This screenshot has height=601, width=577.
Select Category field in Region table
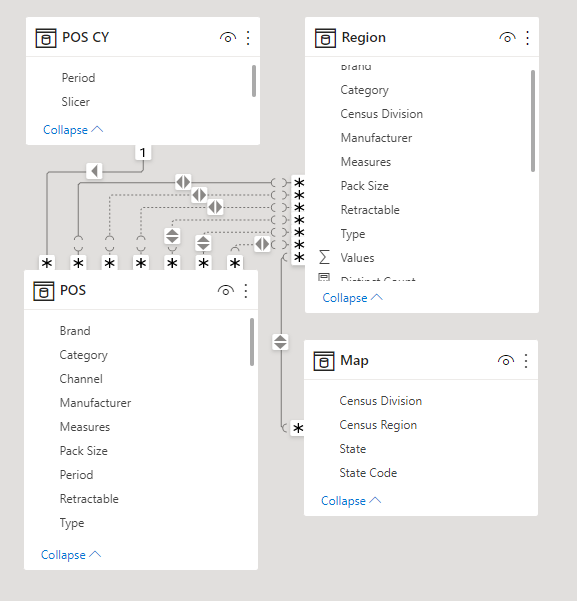pos(364,90)
